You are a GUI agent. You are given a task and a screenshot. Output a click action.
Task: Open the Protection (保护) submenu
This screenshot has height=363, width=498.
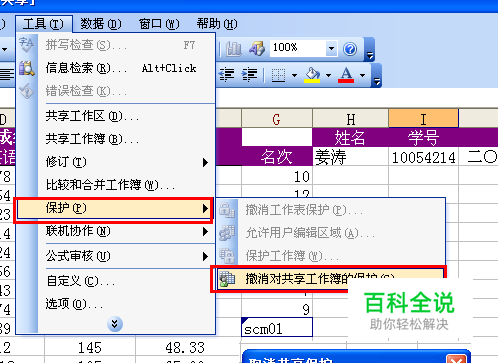[114, 209]
